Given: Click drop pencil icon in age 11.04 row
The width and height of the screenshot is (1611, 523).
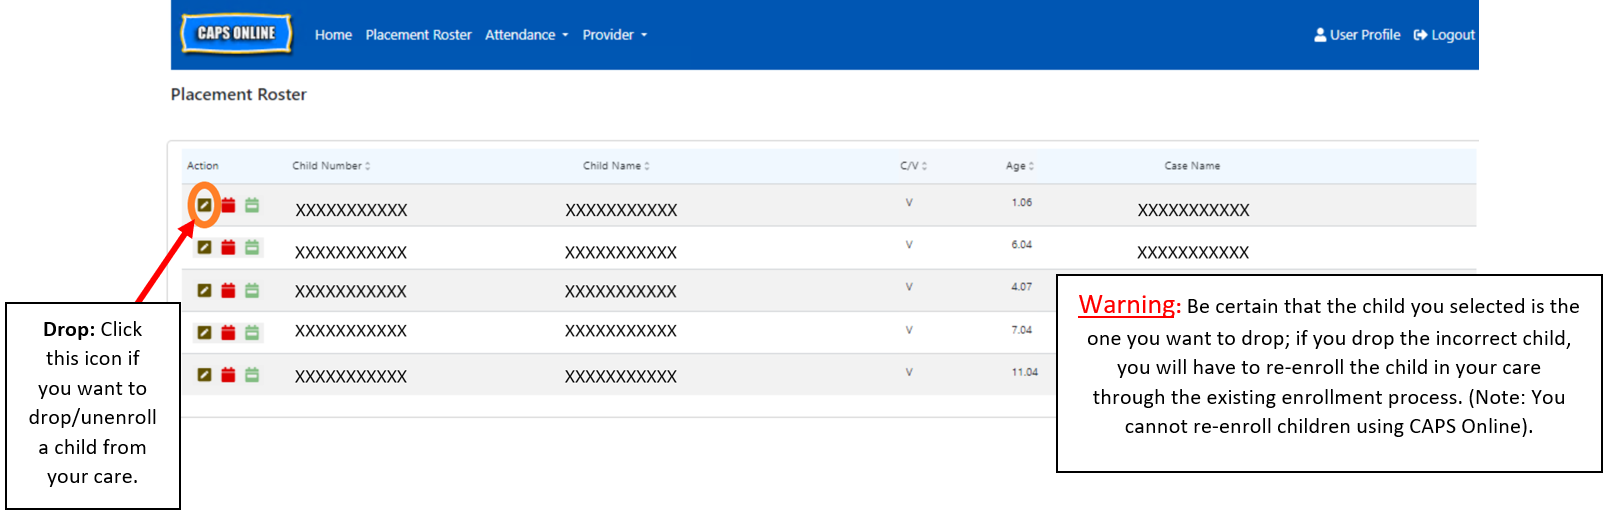Looking at the screenshot, I should [204, 374].
